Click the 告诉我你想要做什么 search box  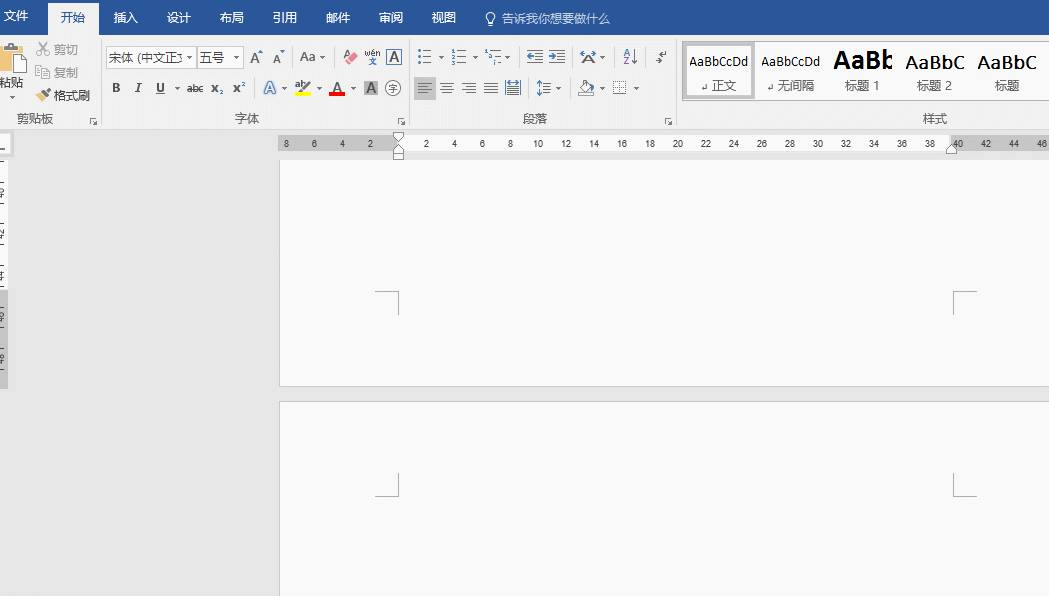[555, 18]
